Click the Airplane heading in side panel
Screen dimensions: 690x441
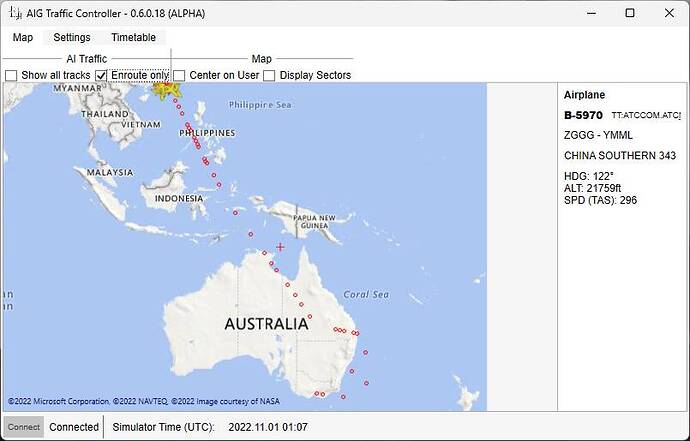(x=584, y=95)
